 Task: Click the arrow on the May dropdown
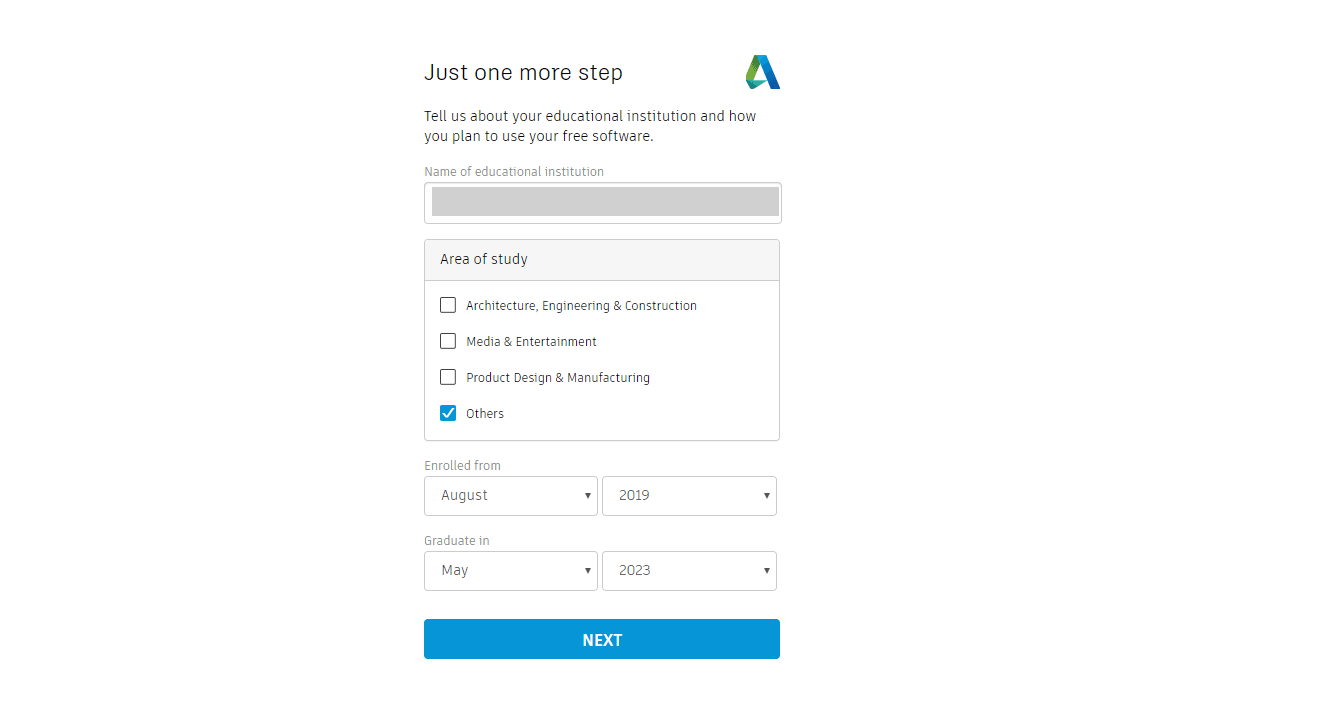pos(588,571)
